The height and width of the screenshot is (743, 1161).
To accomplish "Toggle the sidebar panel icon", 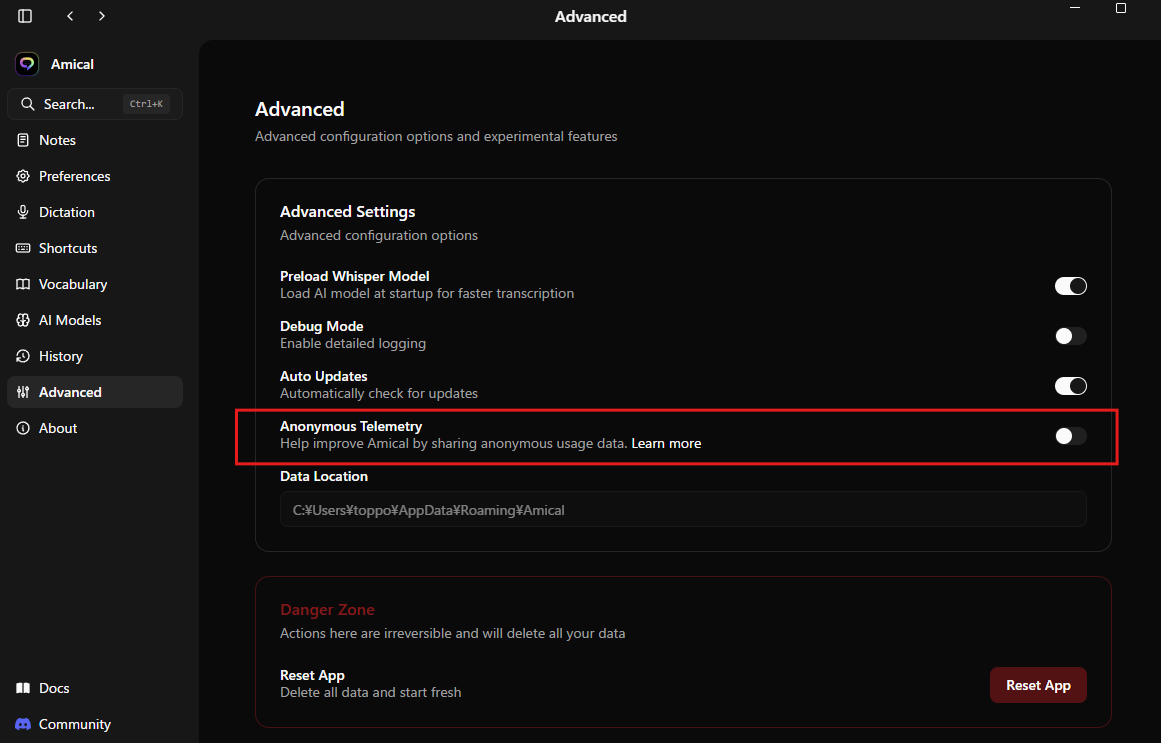I will (25, 16).
